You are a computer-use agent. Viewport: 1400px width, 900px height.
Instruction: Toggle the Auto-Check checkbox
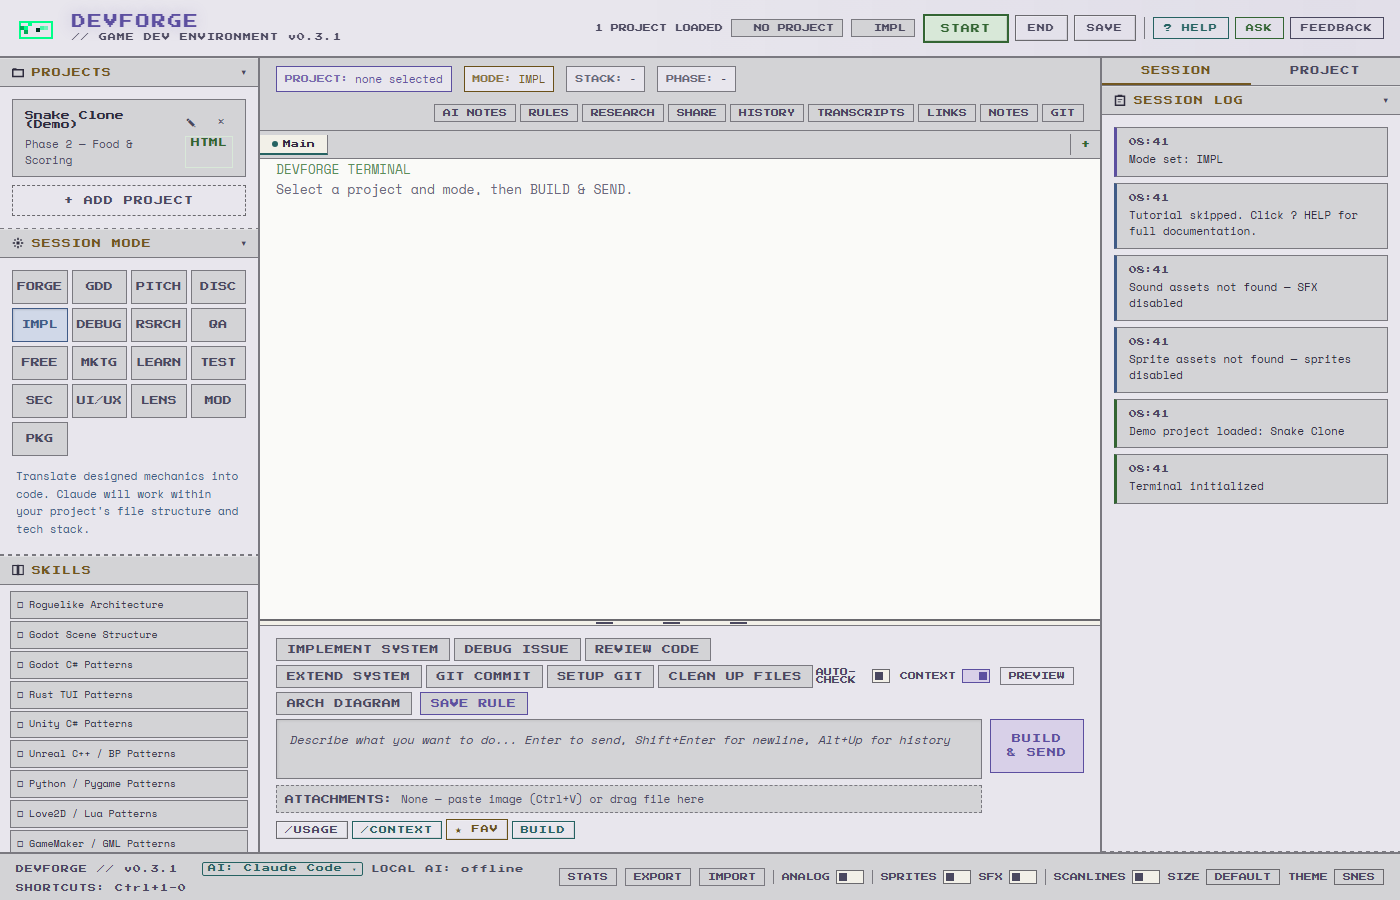881,676
